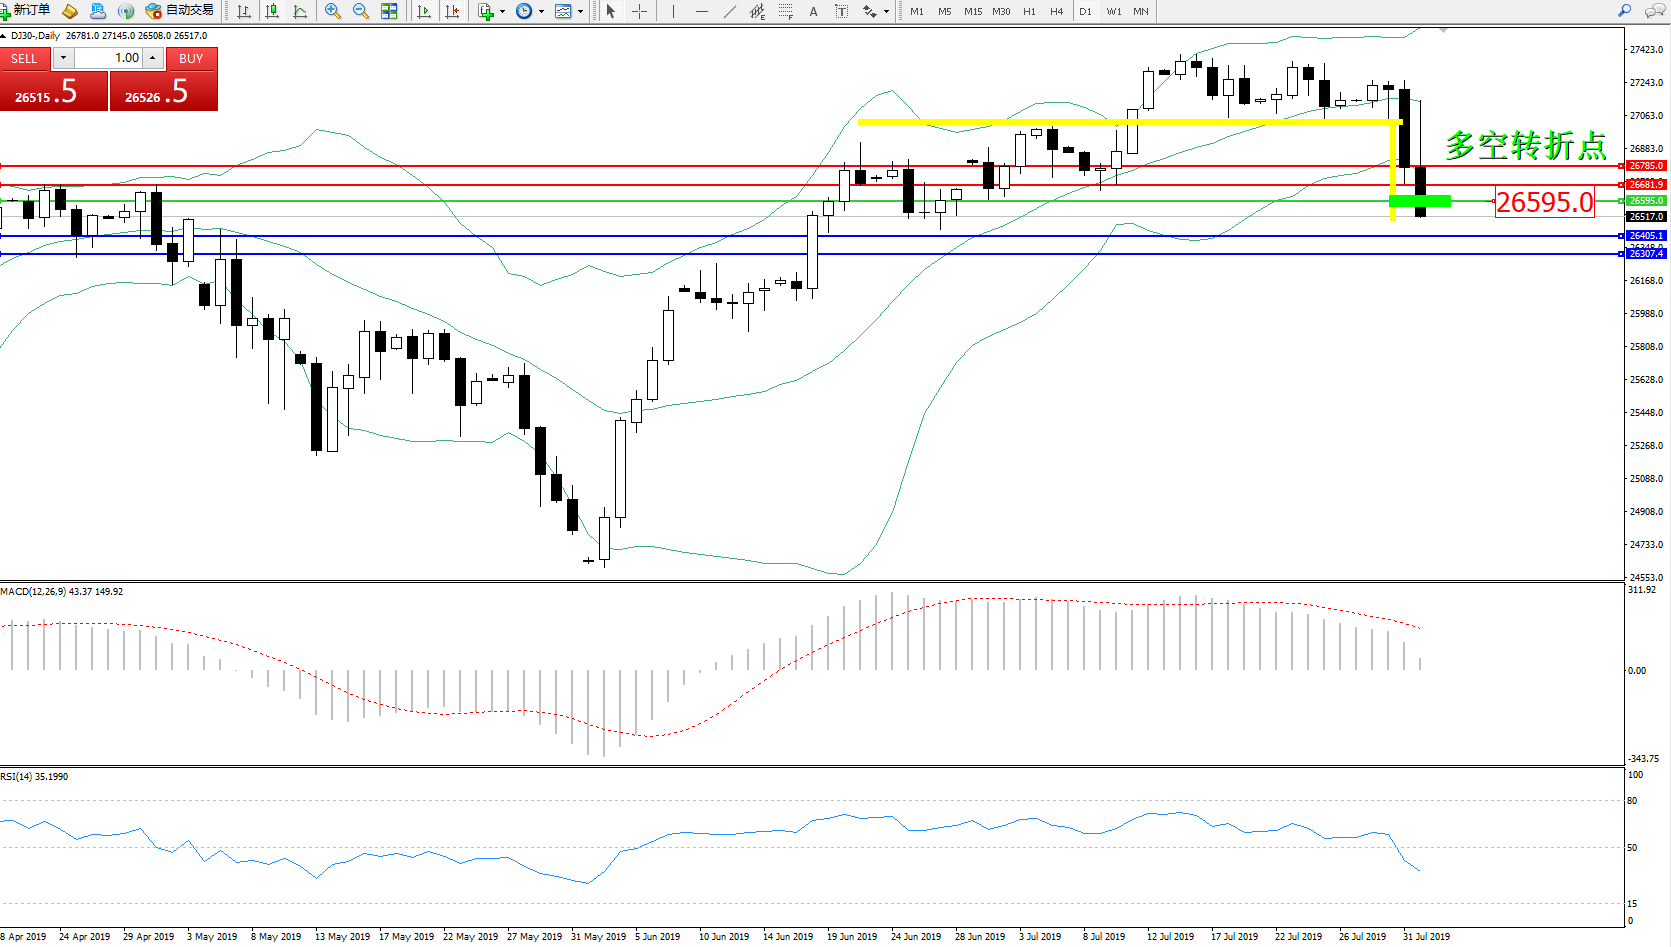Viewport: 1671px width, 947px height.
Task: Toggle chart auto scroll
Action: (424, 11)
